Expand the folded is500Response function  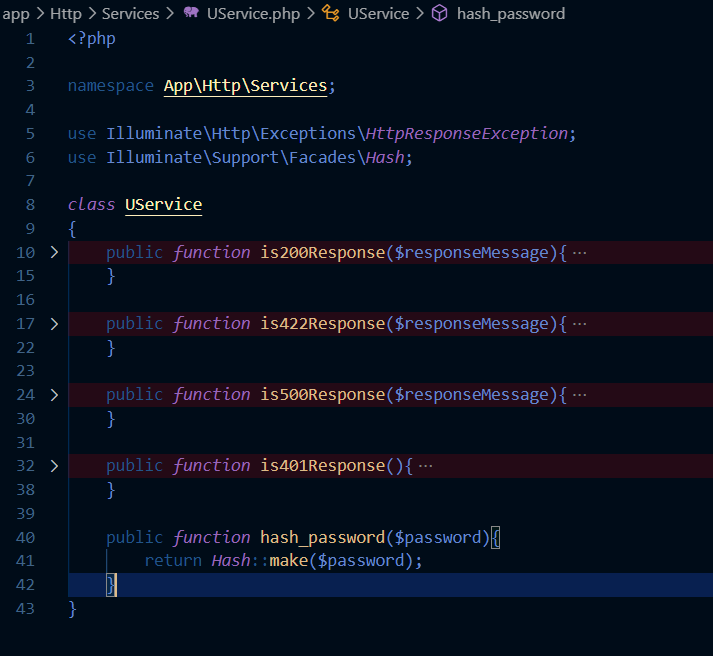pos(54,395)
